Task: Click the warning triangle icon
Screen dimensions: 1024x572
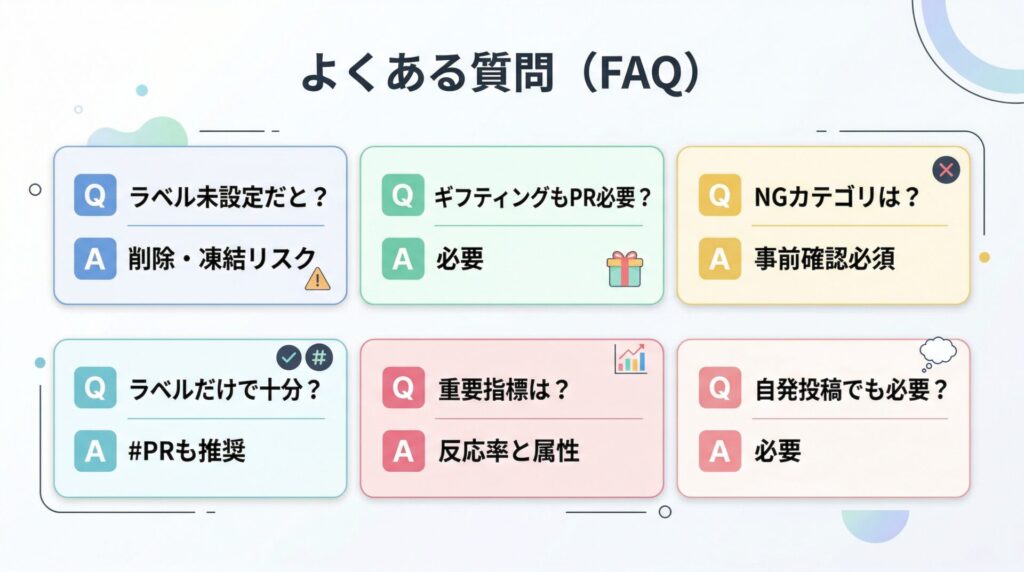Action: (x=317, y=279)
